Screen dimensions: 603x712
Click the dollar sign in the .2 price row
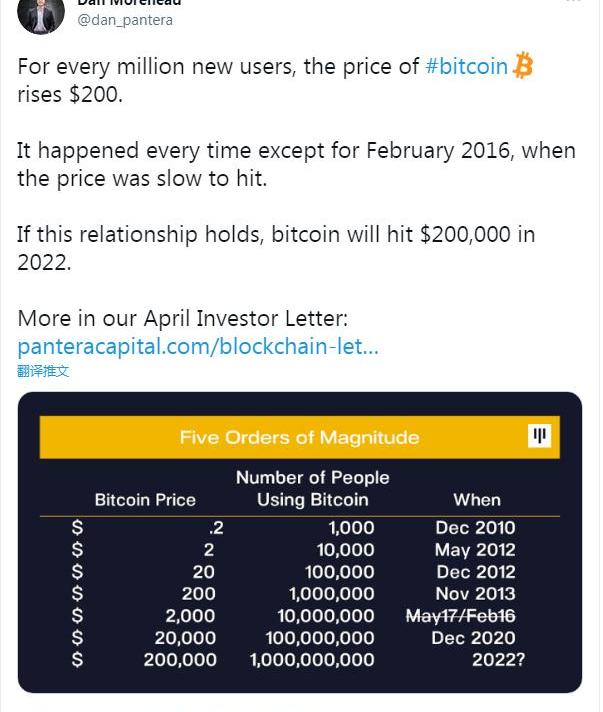(x=78, y=528)
